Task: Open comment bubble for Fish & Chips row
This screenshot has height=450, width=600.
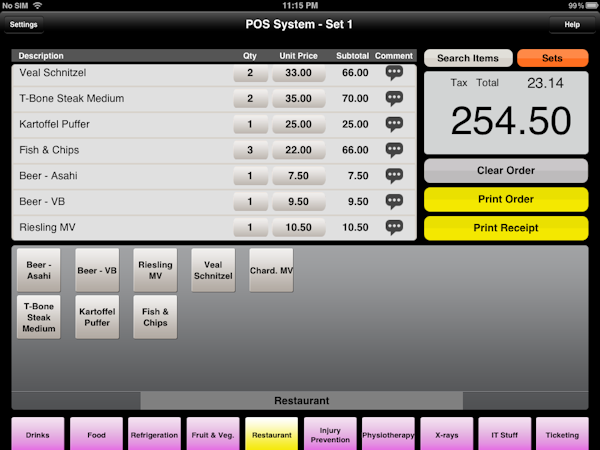Action: (394, 150)
